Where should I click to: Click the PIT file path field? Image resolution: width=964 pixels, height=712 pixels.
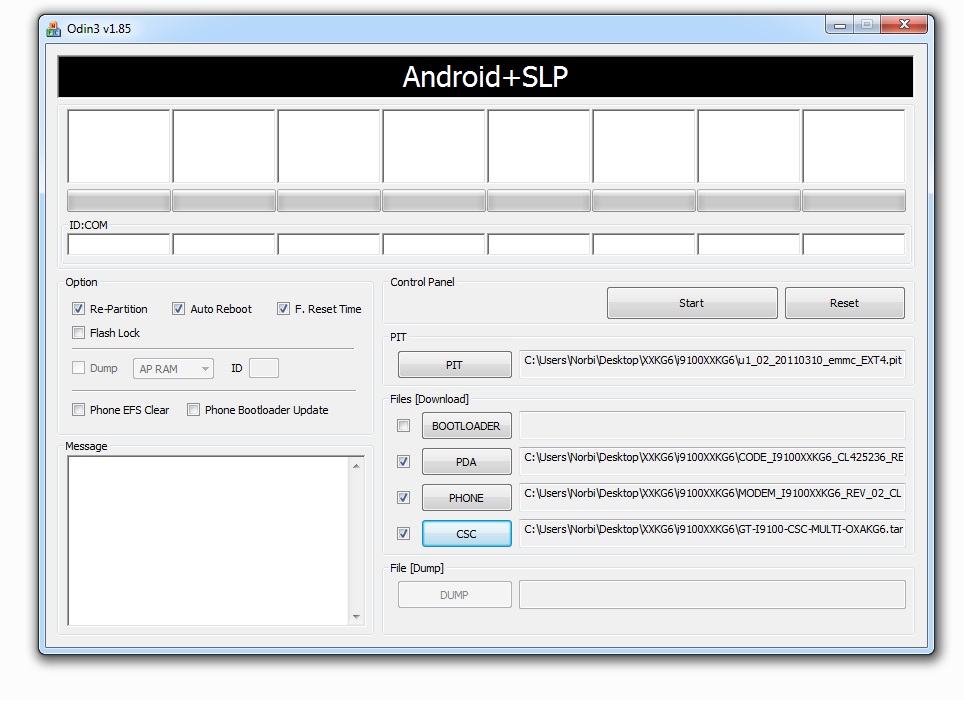point(712,363)
